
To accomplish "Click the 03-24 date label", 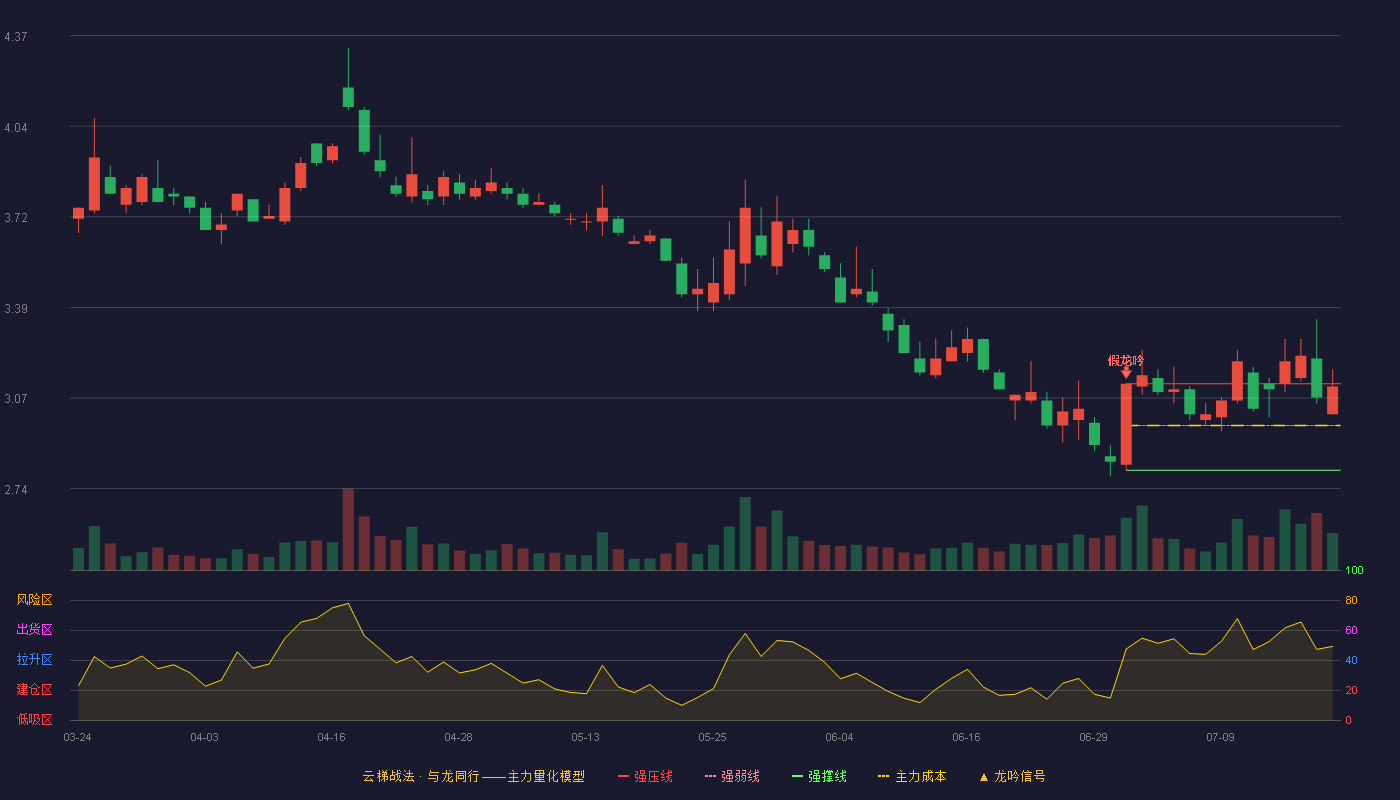I will click(x=77, y=737).
